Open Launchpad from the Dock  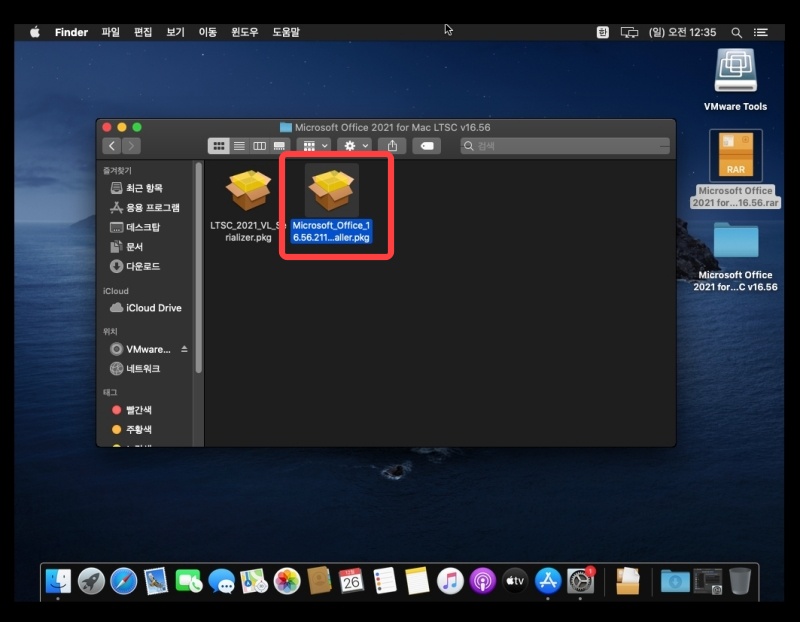click(91, 581)
